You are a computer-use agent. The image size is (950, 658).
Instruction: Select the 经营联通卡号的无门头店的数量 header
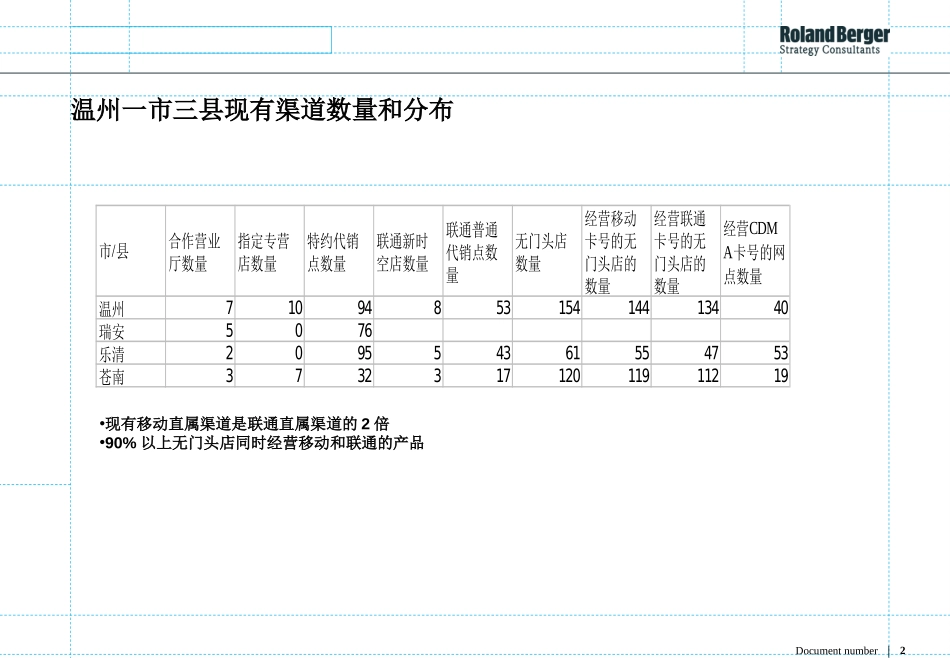coord(686,251)
